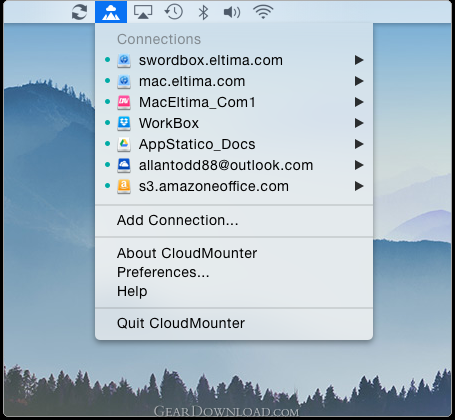Click the Amazon S3 icon beside s3.amazoneoffice.com

[x=124, y=186]
